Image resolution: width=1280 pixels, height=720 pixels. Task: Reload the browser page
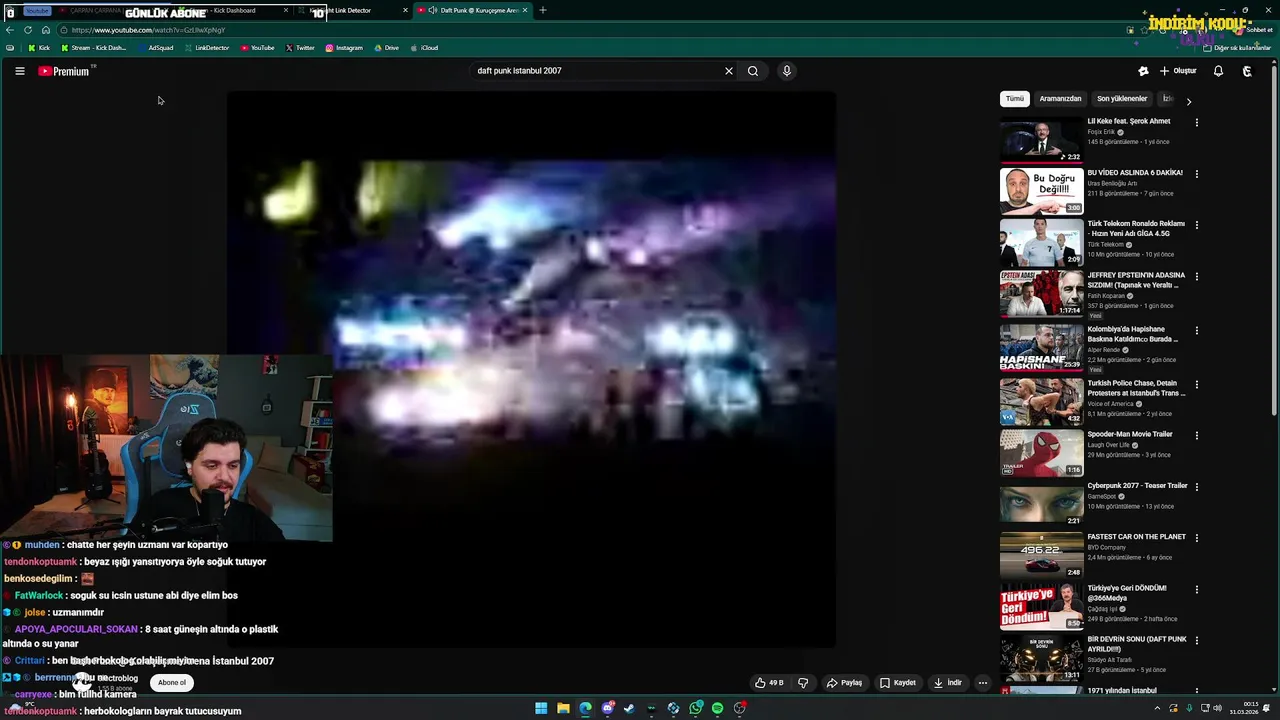[x=28, y=30]
